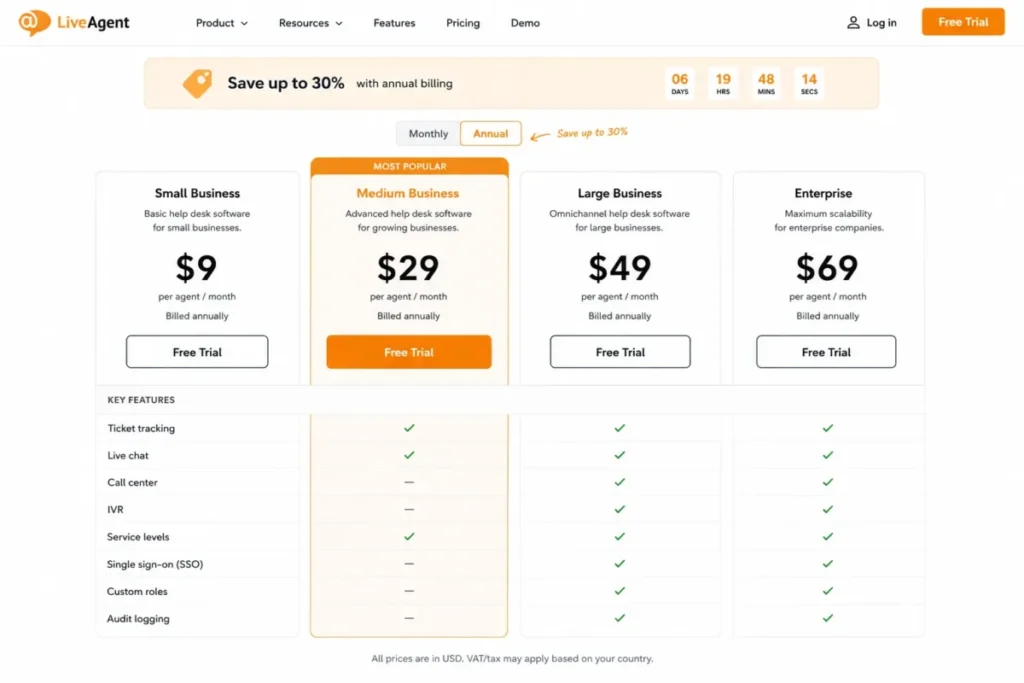Click the $69 Enterprise price
The image size is (1024, 683).
pos(827,268)
